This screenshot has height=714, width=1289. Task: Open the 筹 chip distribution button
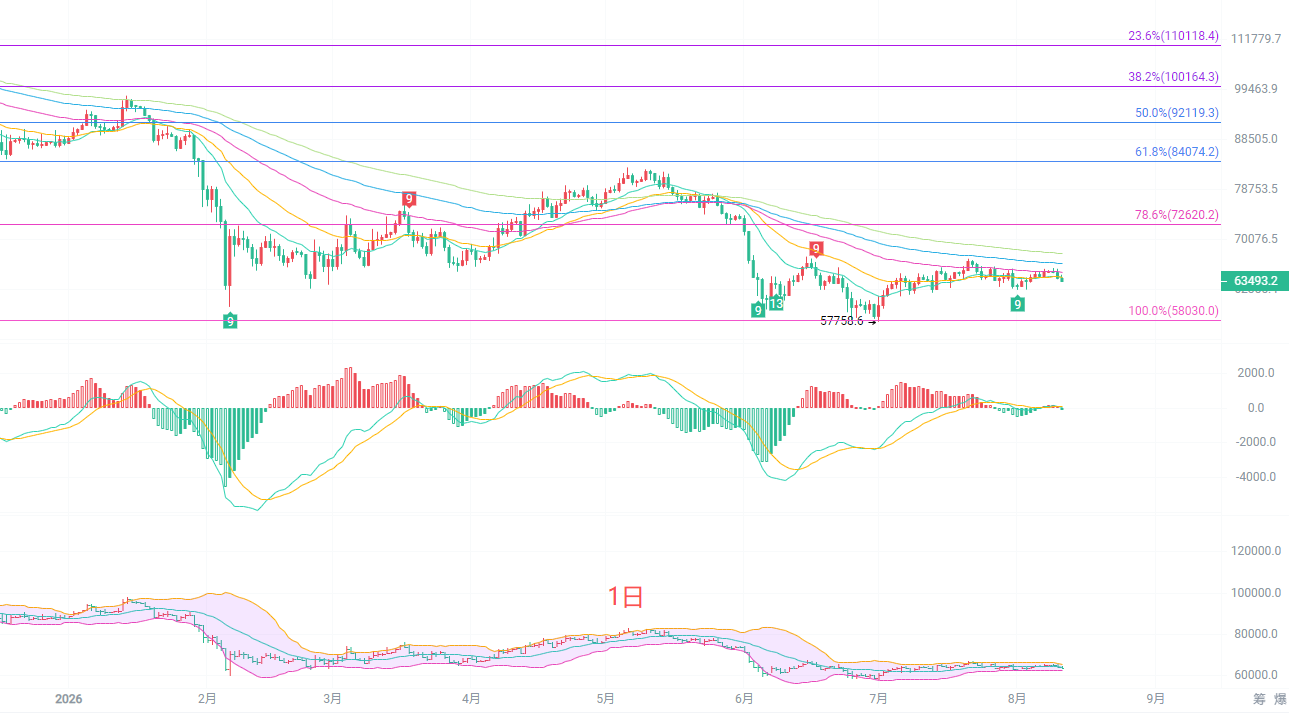point(1259,699)
